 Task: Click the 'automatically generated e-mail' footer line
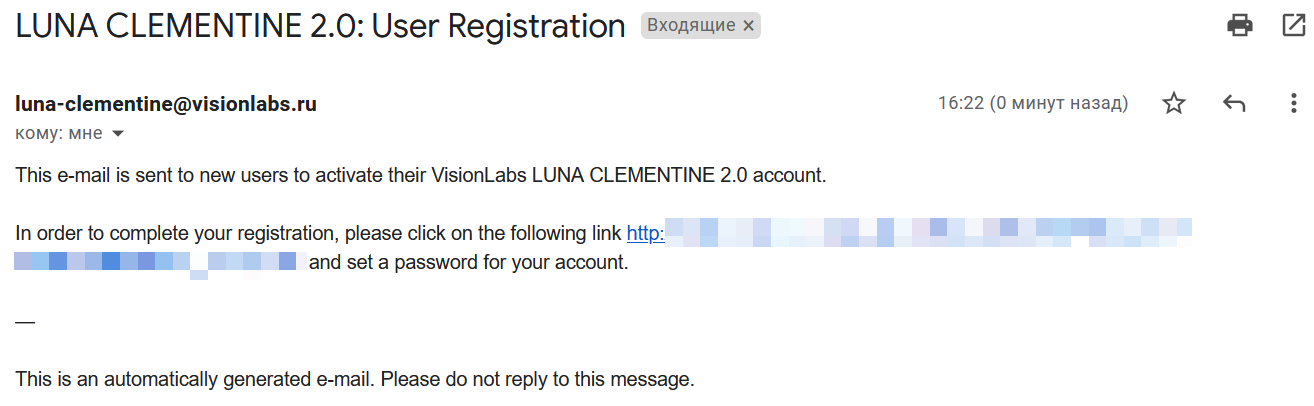tap(354, 380)
